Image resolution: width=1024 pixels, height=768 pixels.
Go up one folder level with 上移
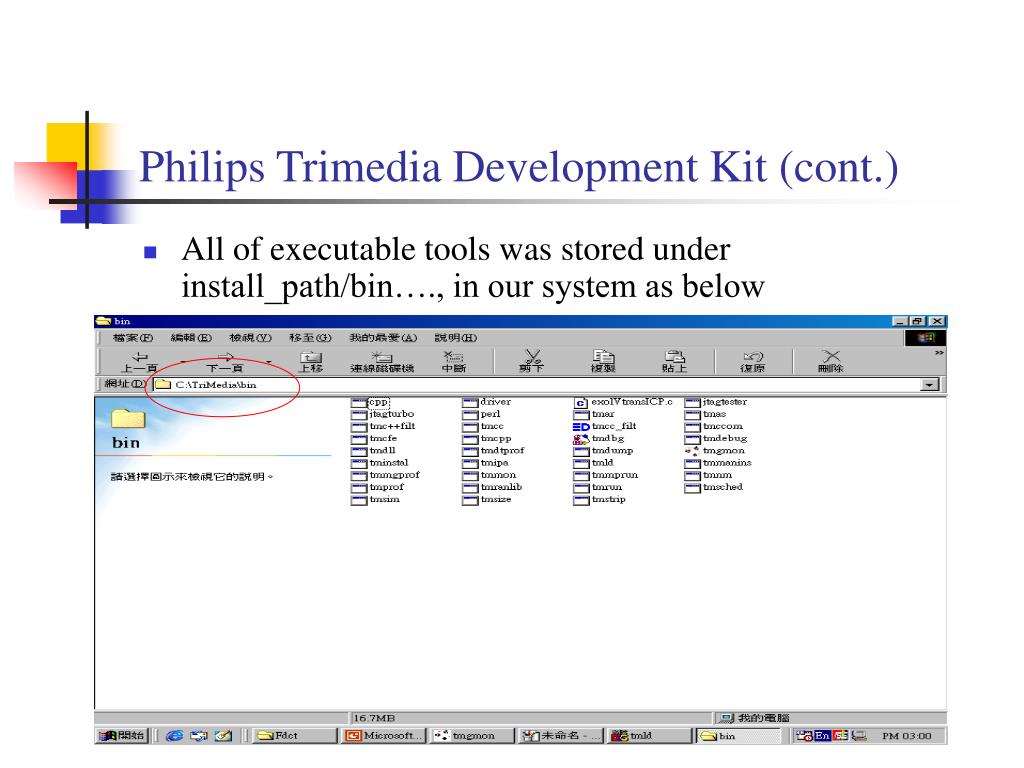point(311,361)
